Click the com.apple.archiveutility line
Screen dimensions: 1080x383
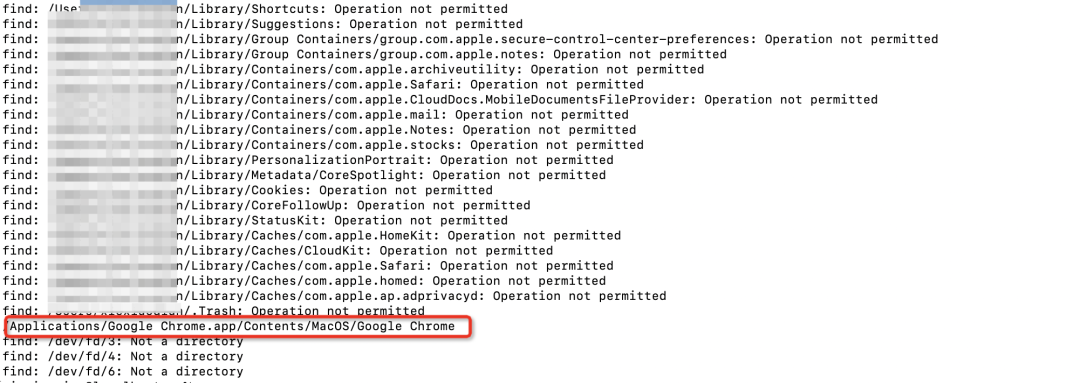coord(353,70)
